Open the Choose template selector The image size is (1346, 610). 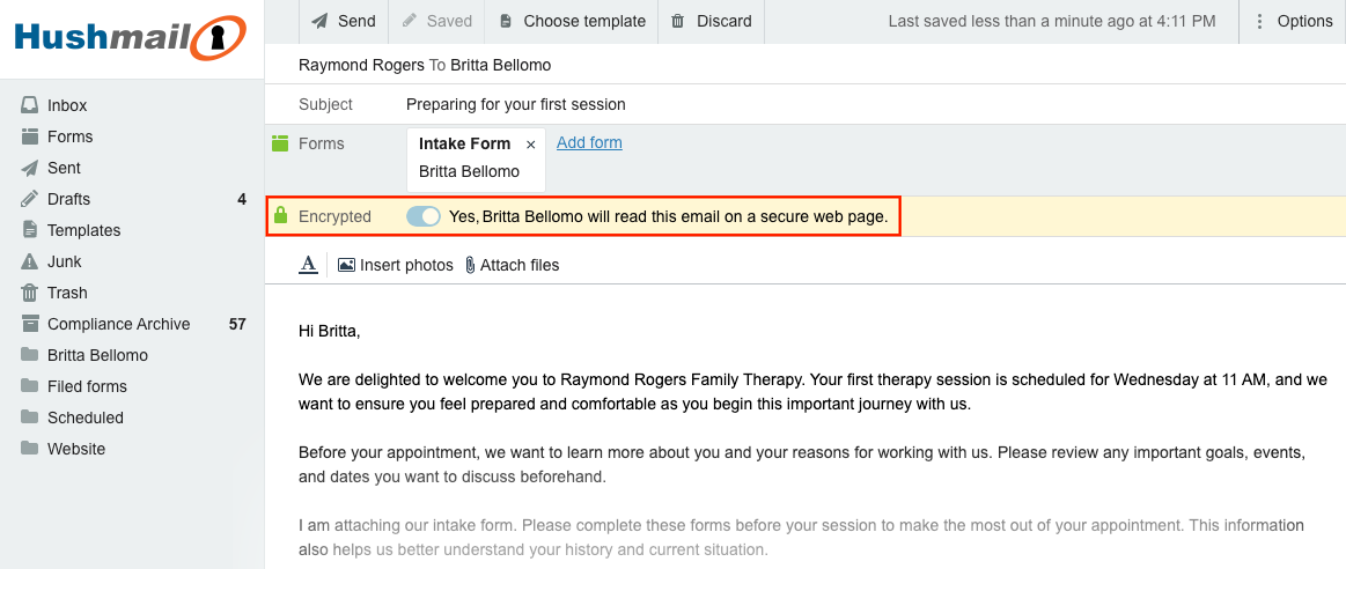(x=571, y=20)
